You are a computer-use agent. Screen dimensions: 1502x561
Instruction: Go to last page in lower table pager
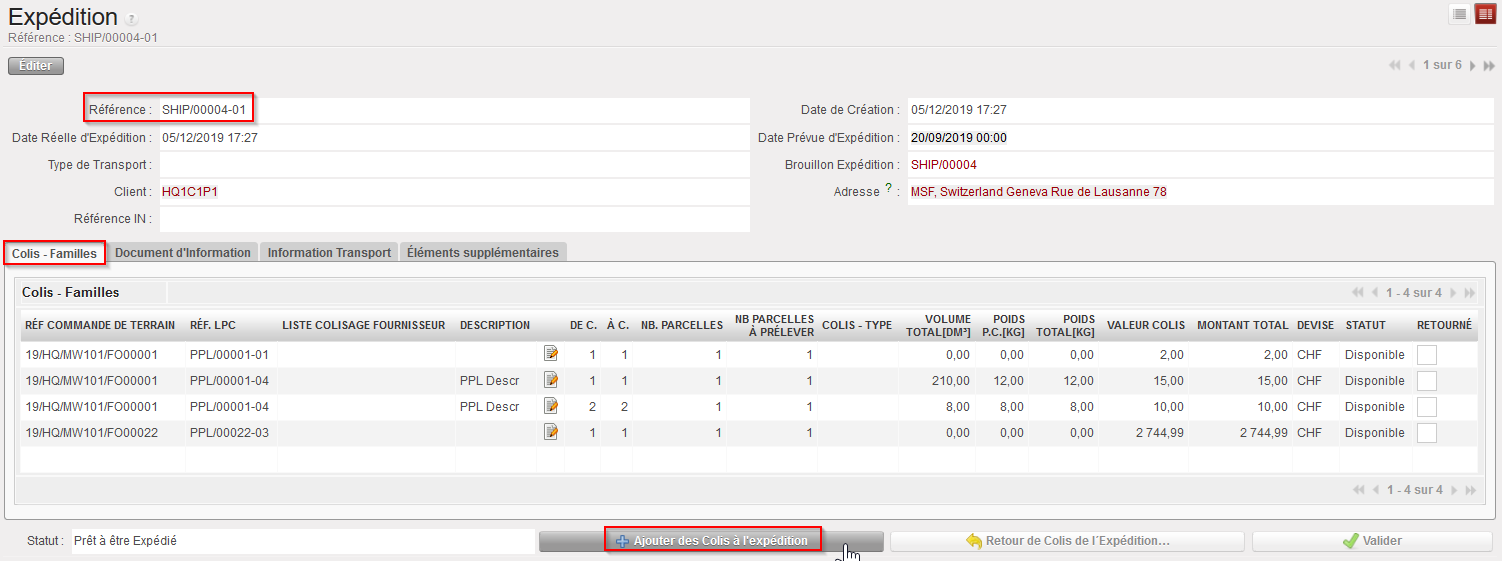click(x=1470, y=490)
